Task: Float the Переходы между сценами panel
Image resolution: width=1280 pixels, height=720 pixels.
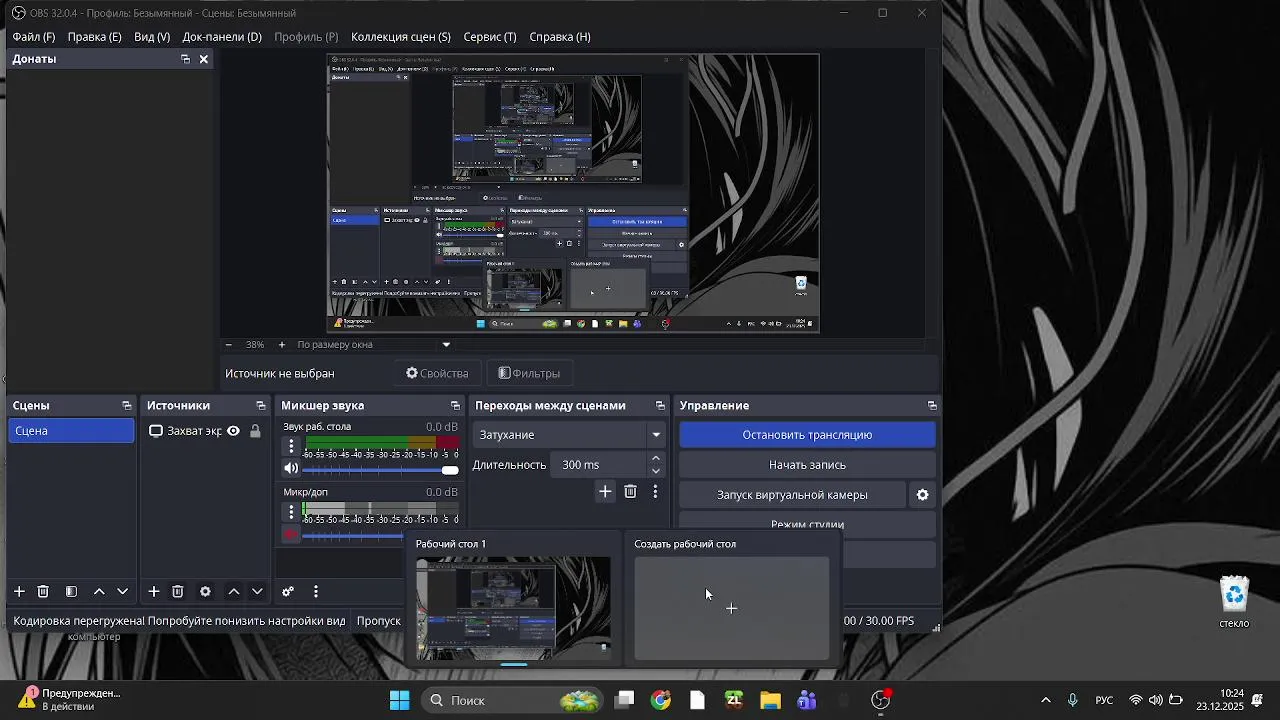Action: (x=660, y=405)
